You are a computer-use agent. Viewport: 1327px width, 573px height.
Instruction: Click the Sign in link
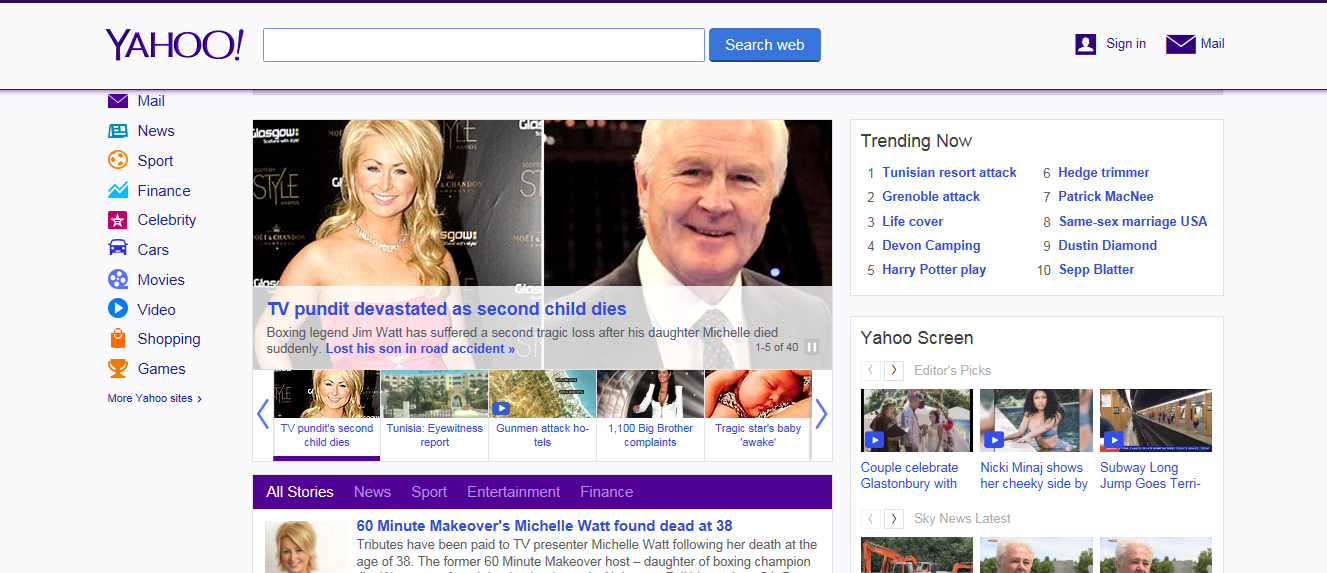coord(1126,44)
